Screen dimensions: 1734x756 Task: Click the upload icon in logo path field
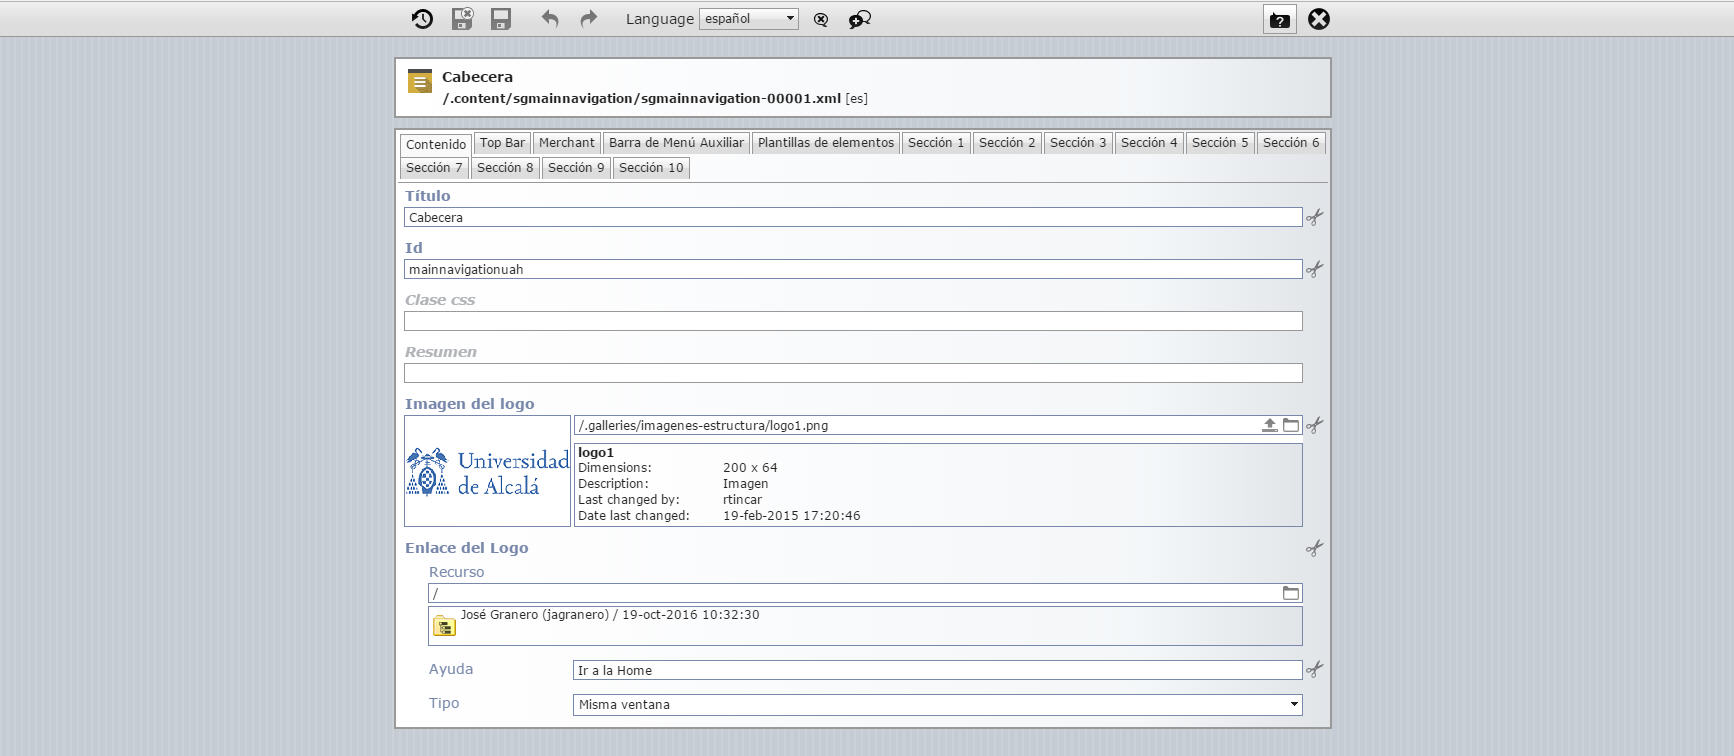(x=1269, y=425)
